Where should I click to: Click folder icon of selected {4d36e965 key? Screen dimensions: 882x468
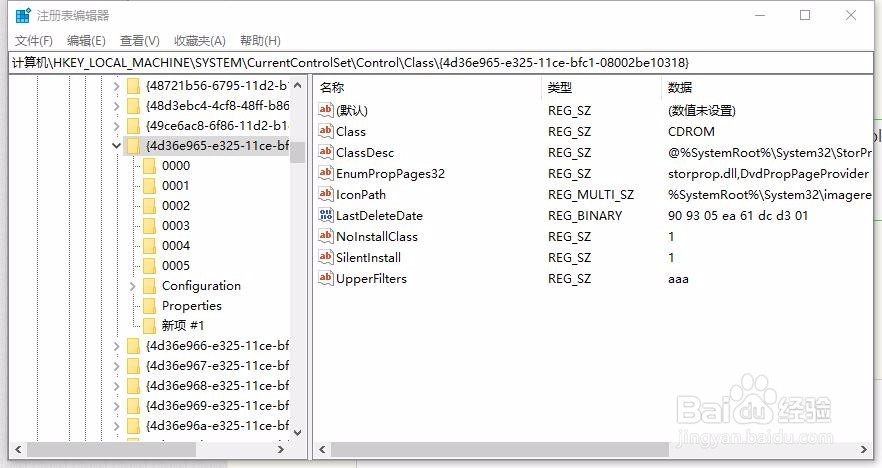(x=133, y=146)
